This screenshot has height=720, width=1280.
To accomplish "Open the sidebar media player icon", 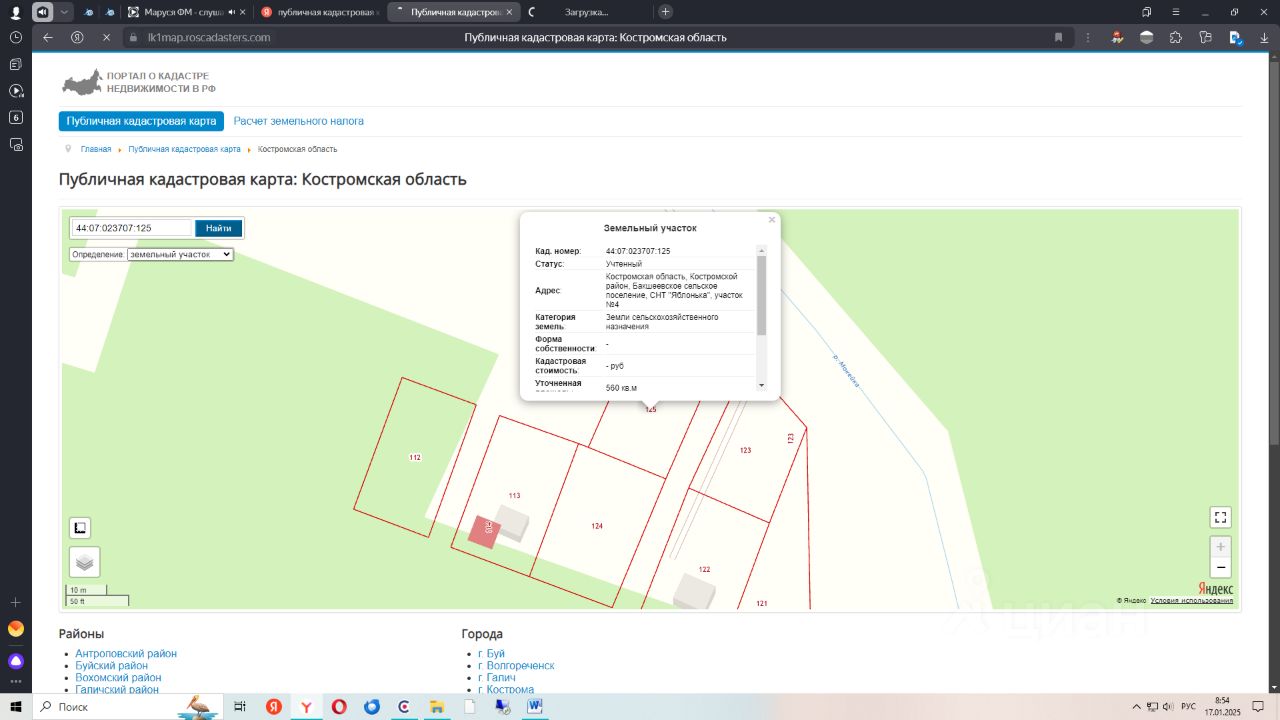I will tap(16, 91).
